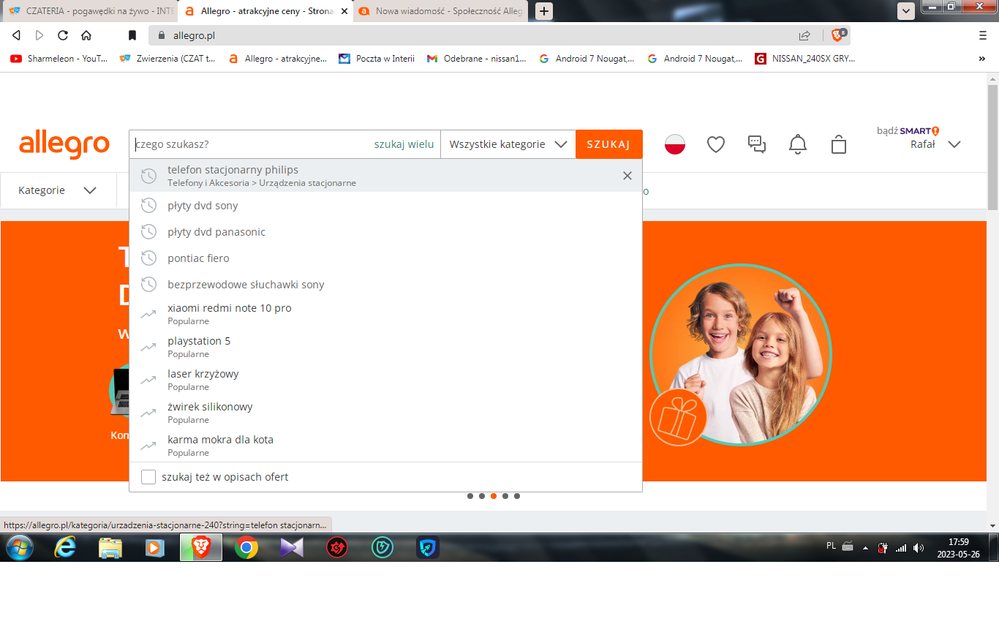Image resolution: width=999 pixels, height=622 pixels.
Task: Enable 'szukaj też w opisach ofert' checkbox
Action: [x=148, y=477]
